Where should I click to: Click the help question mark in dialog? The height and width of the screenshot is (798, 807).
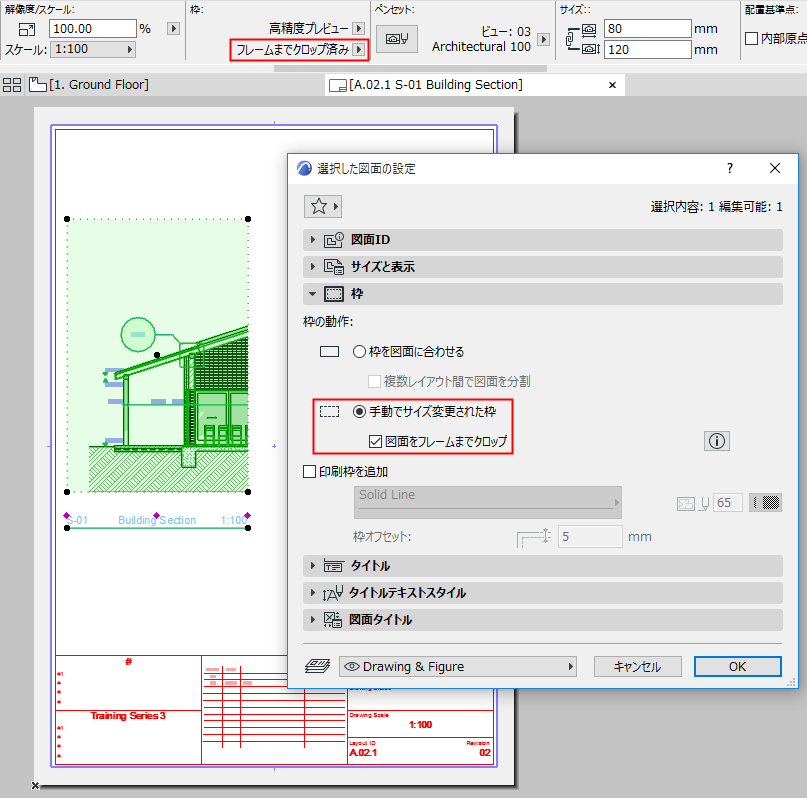[730, 168]
